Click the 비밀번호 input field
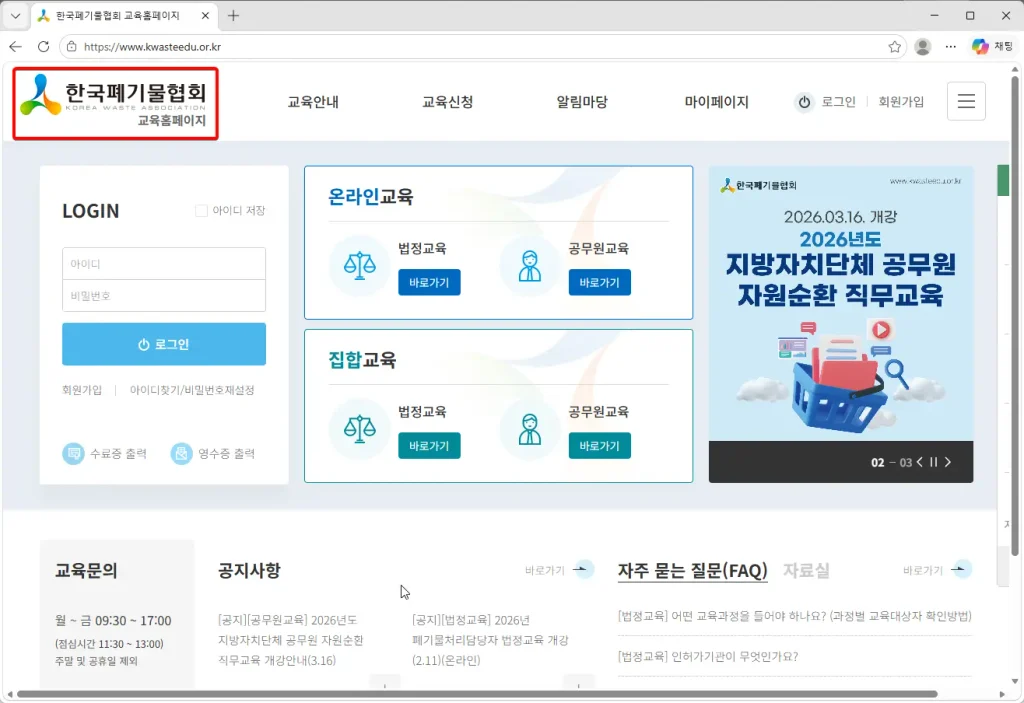The height and width of the screenshot is (703, 1024). point(164,295)
